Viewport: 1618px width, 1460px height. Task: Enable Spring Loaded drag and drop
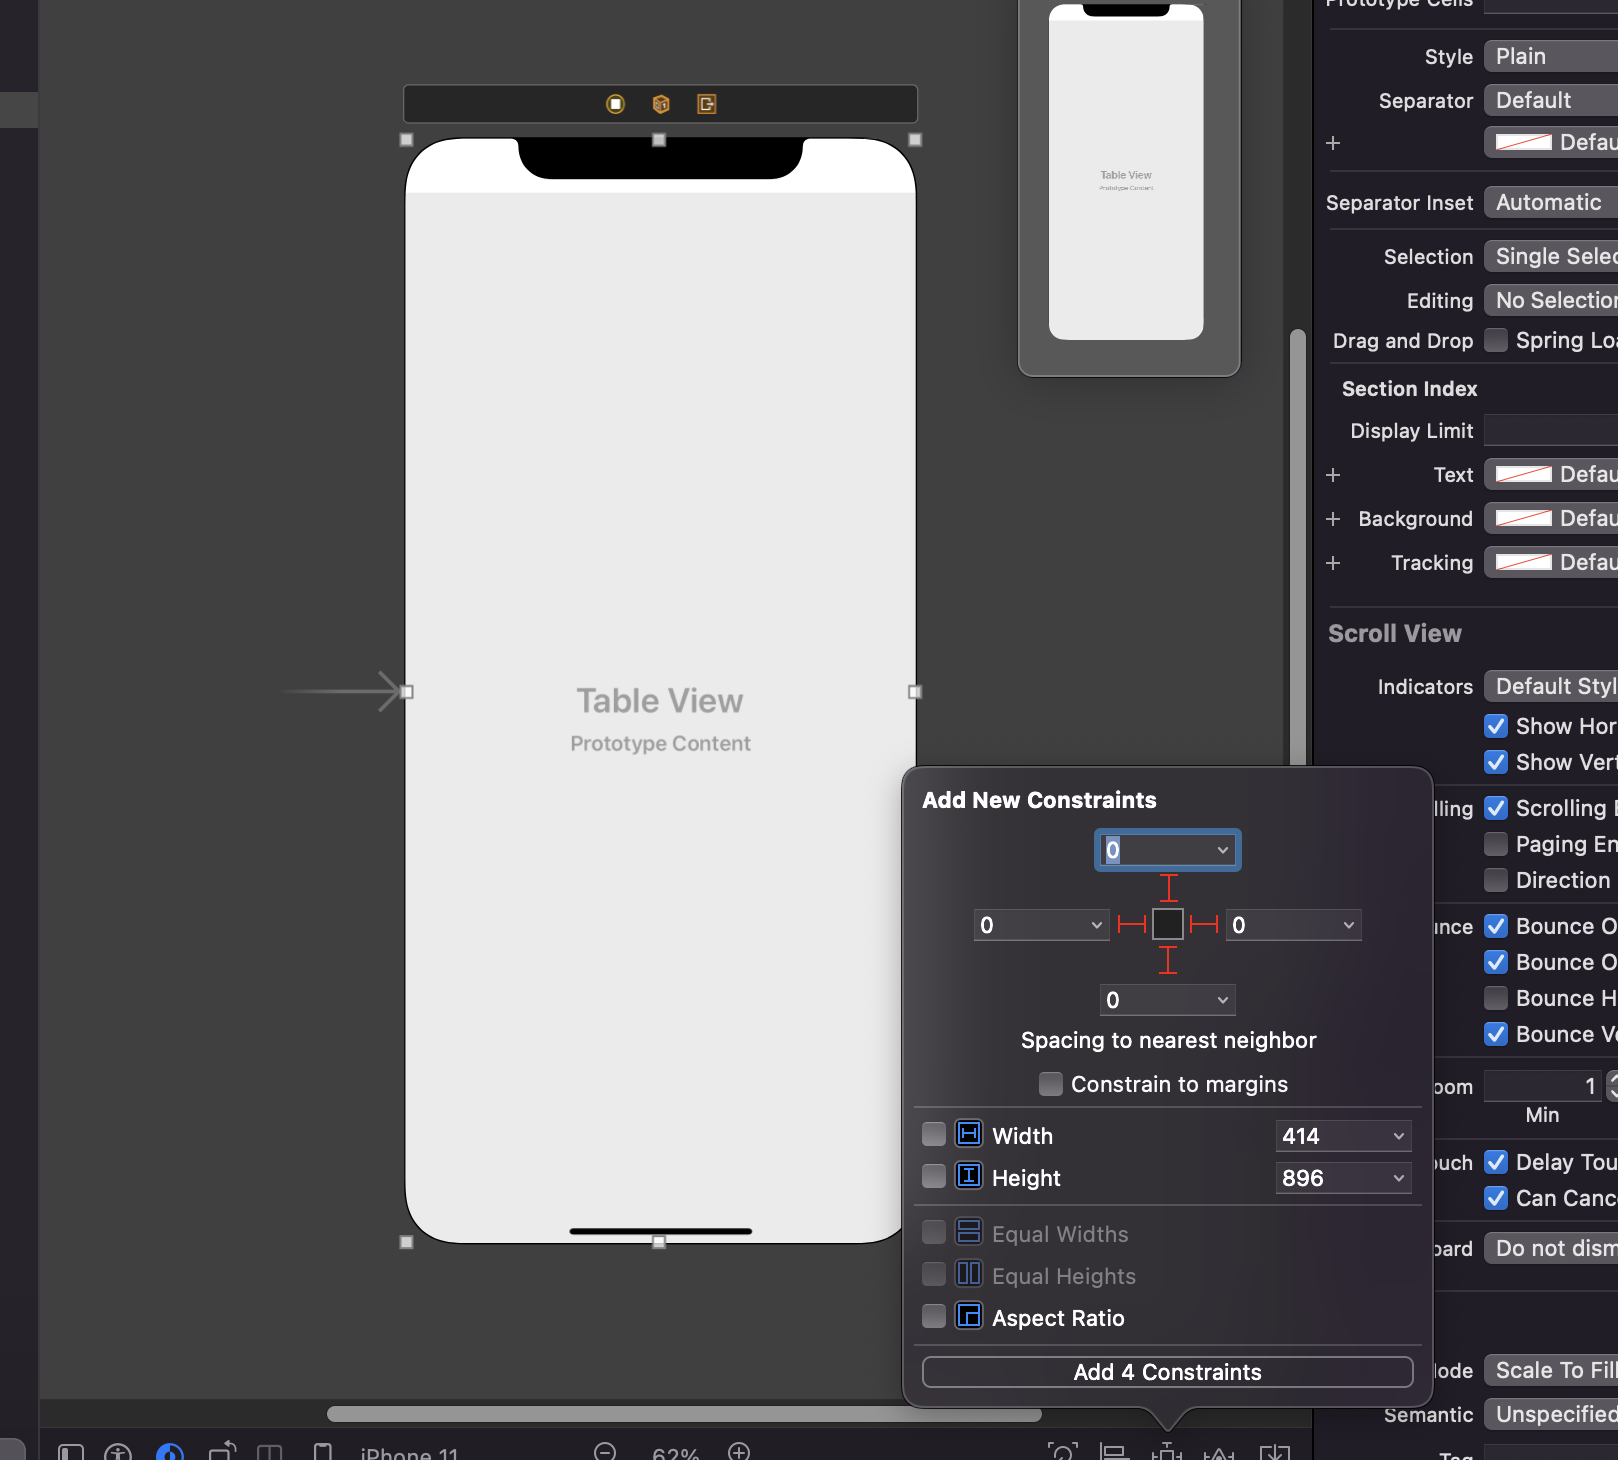1496,340
